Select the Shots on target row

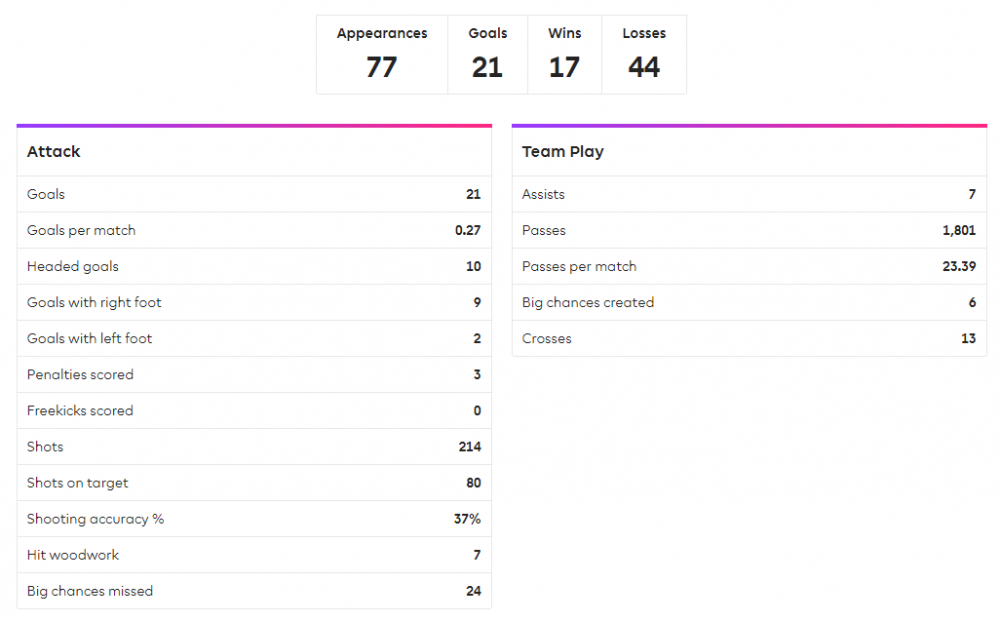(254, 483)
